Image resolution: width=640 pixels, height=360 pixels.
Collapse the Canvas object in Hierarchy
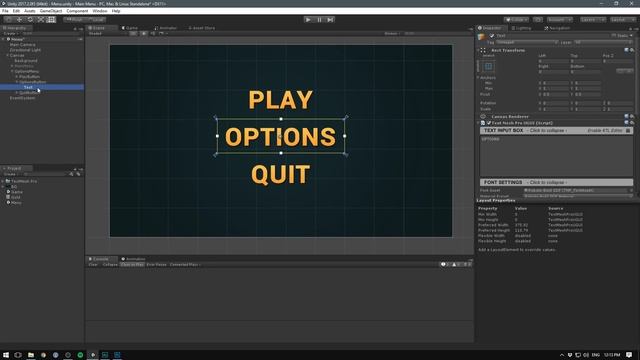pos(7,55)
